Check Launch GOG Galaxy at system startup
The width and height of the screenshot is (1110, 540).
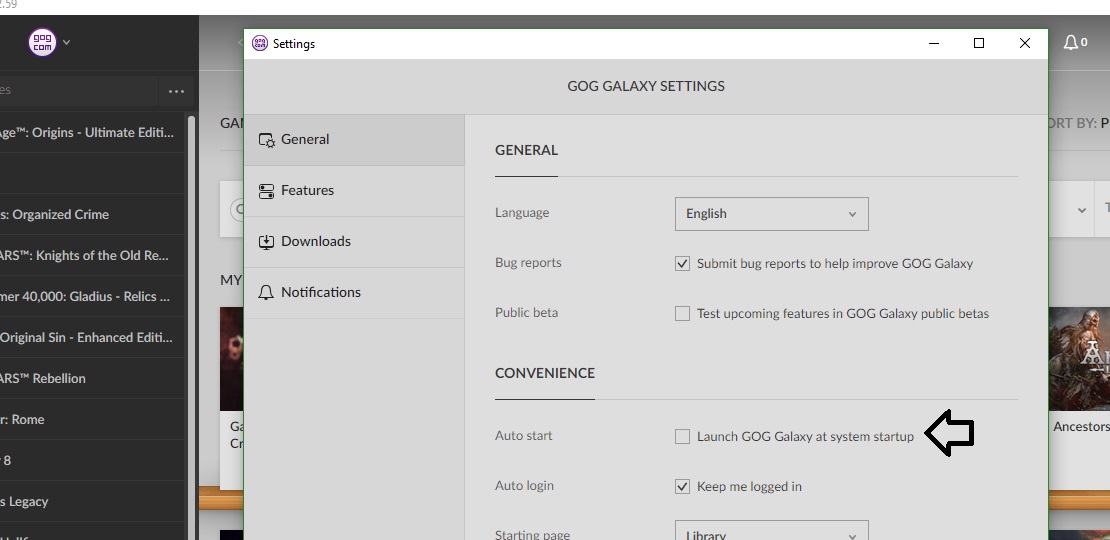coord(682,437)
